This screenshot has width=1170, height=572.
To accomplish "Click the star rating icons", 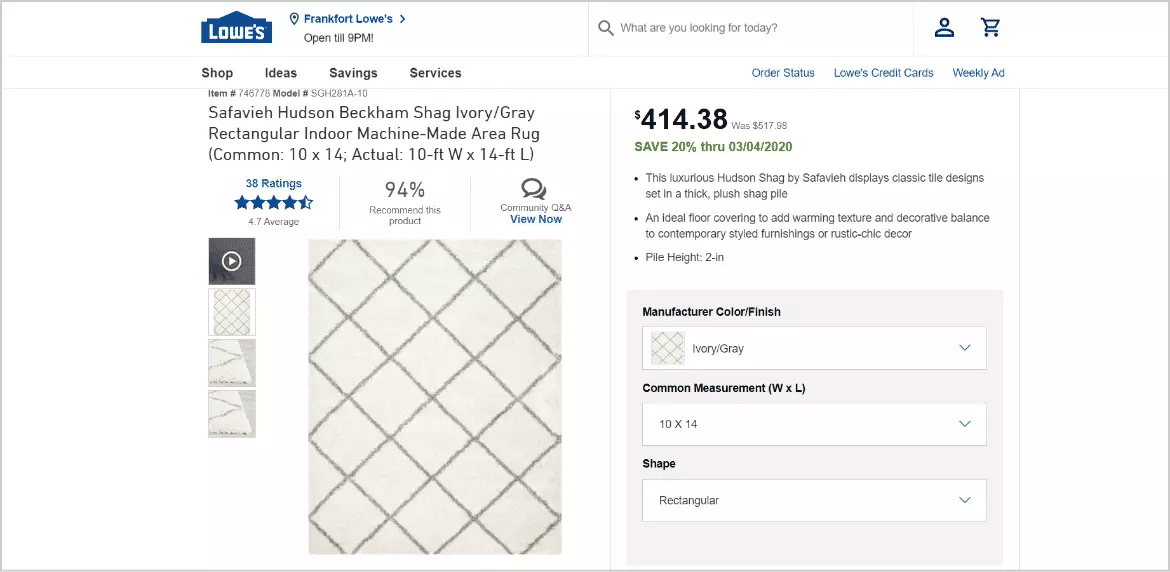I will point(274,202).
